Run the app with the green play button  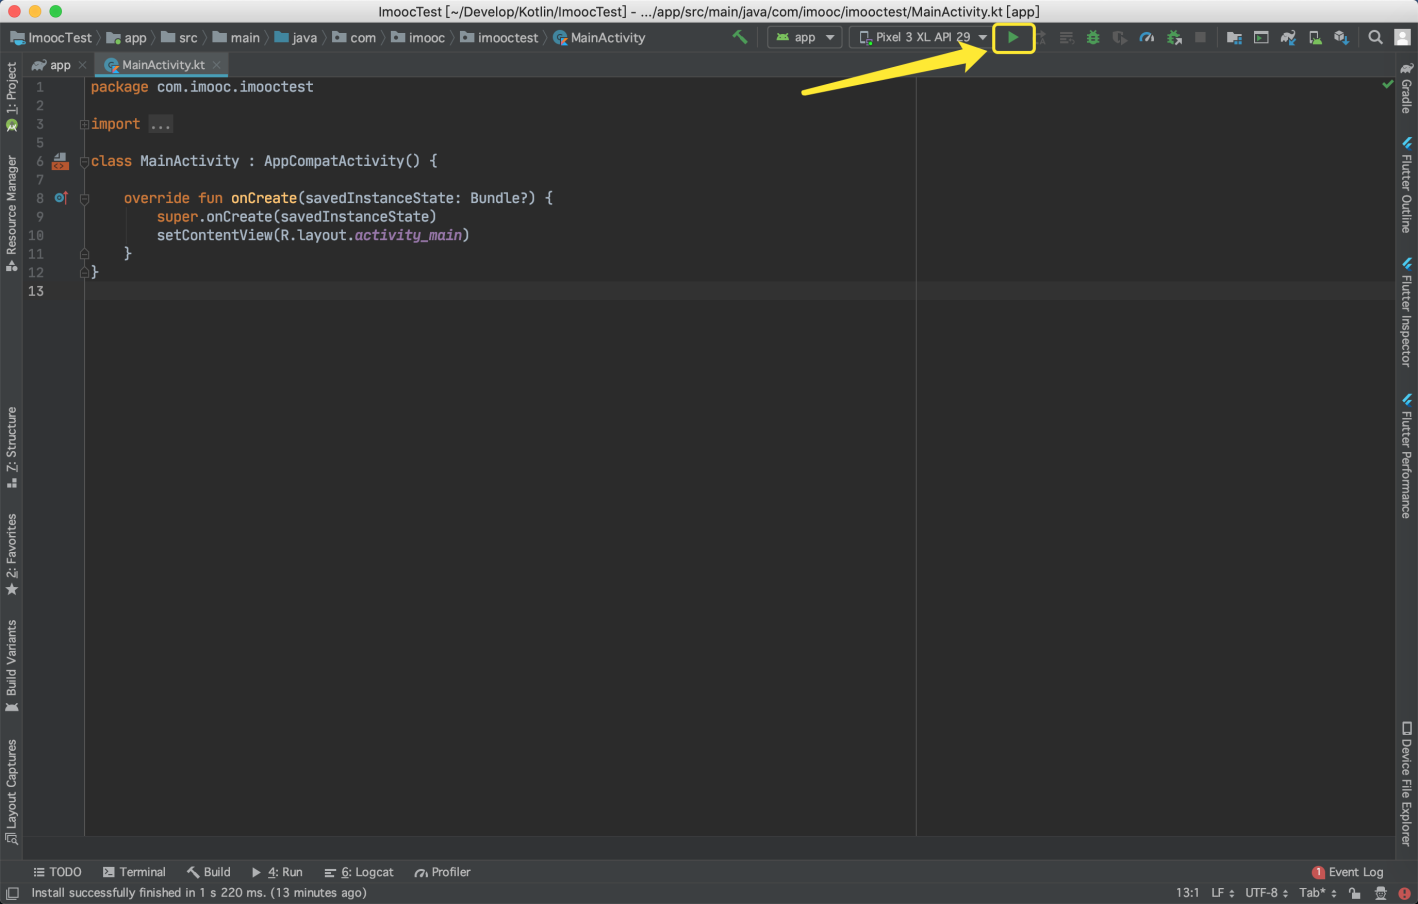tap(1013, 37)
